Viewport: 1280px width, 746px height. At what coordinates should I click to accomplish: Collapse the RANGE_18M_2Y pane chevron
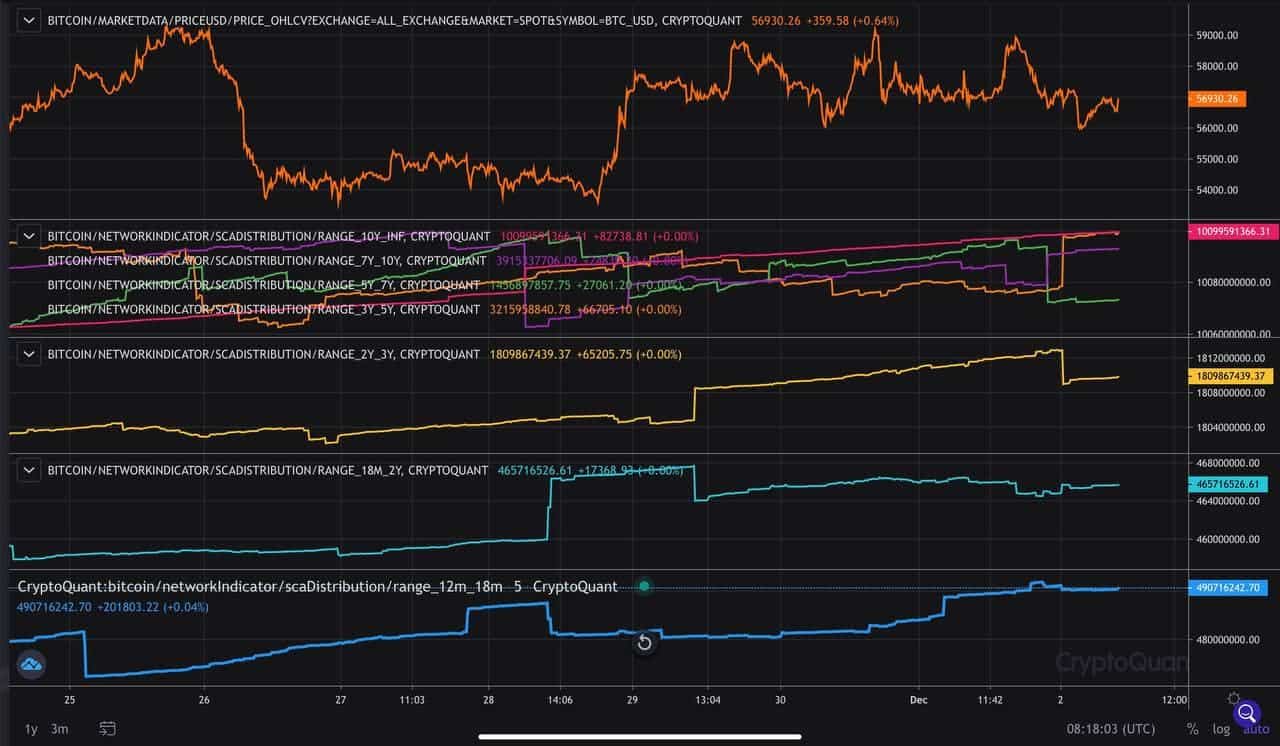29,470
